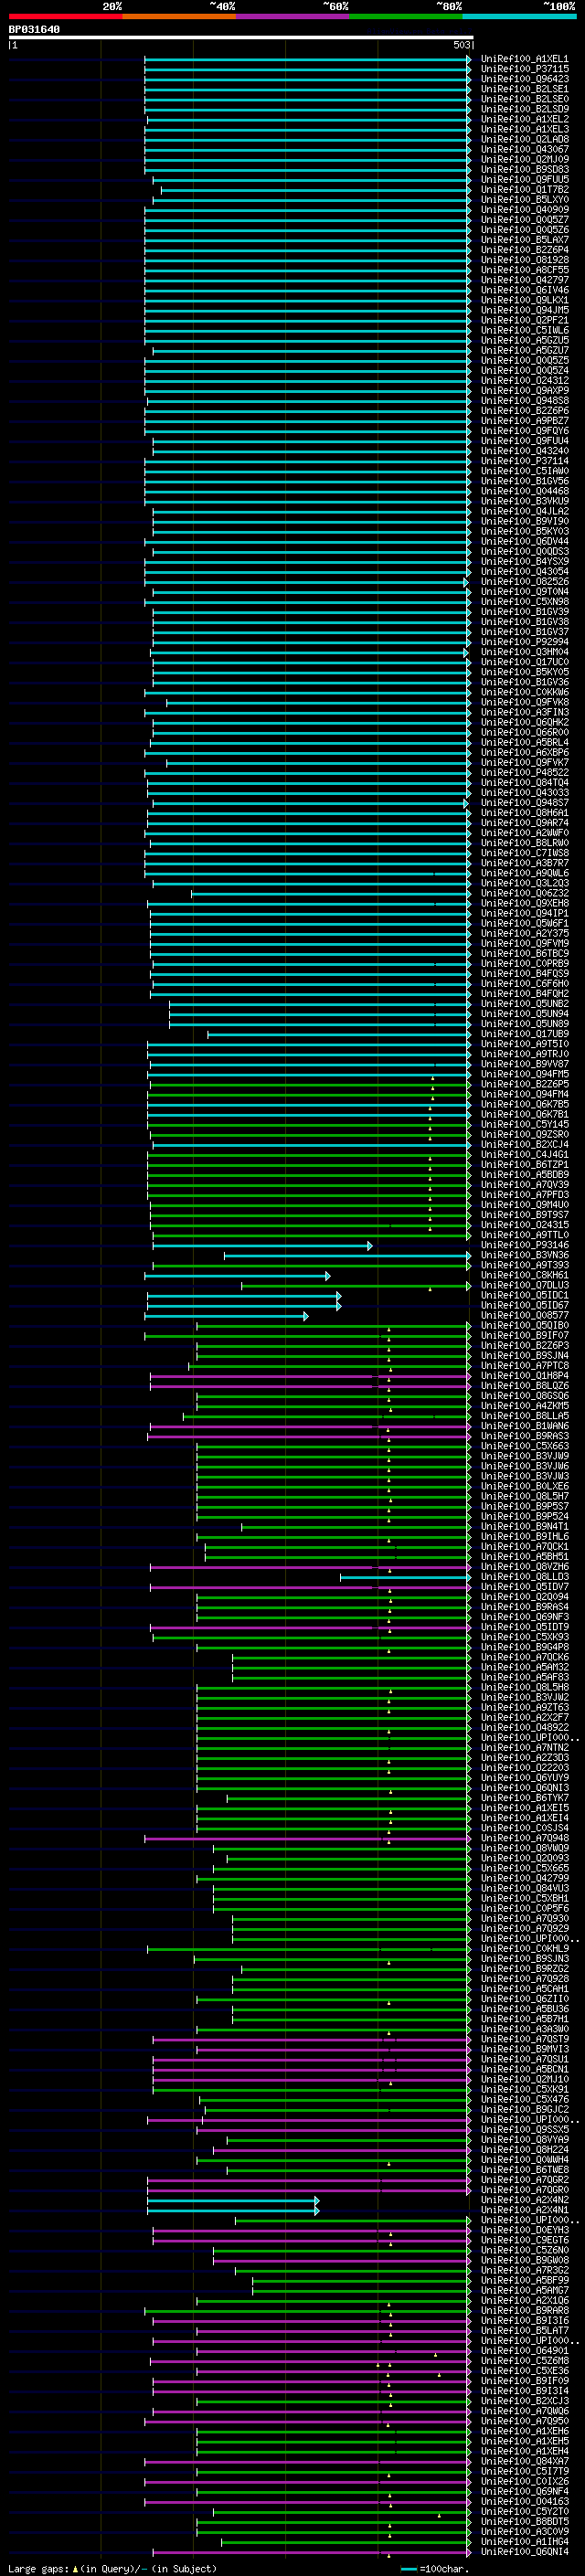Select the UniRef100_Q1H8P4 entry
585x2576 pixels.
coord(524,1376)
